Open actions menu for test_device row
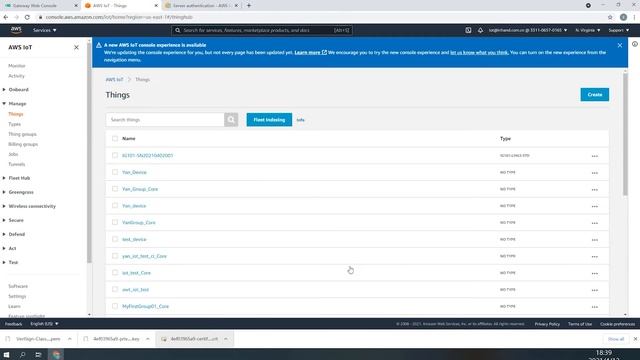Screen dimensions: 640x360 [595, 240]
